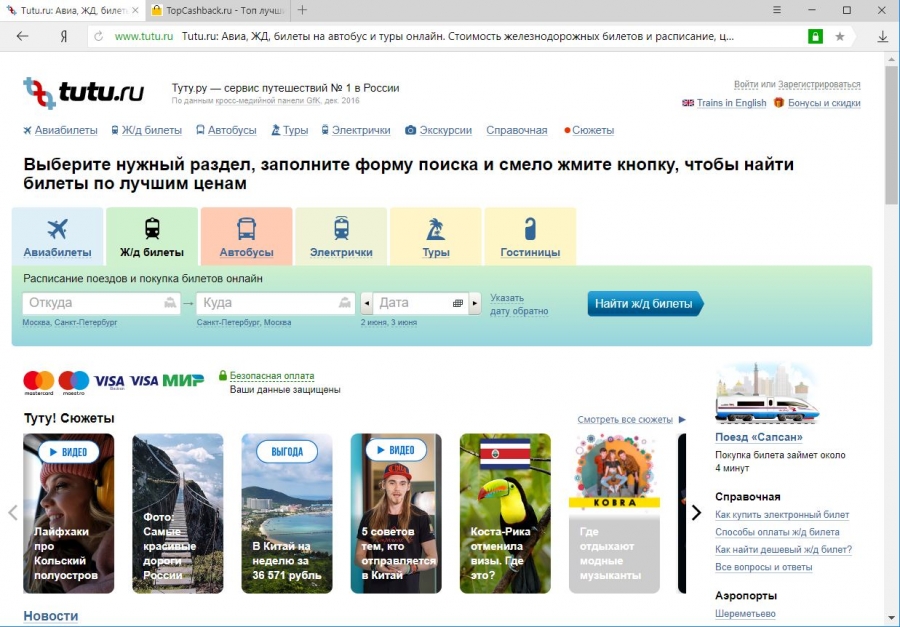
Task: Open Лайфхаки про Кольский полуостров story
Action: 69,513
